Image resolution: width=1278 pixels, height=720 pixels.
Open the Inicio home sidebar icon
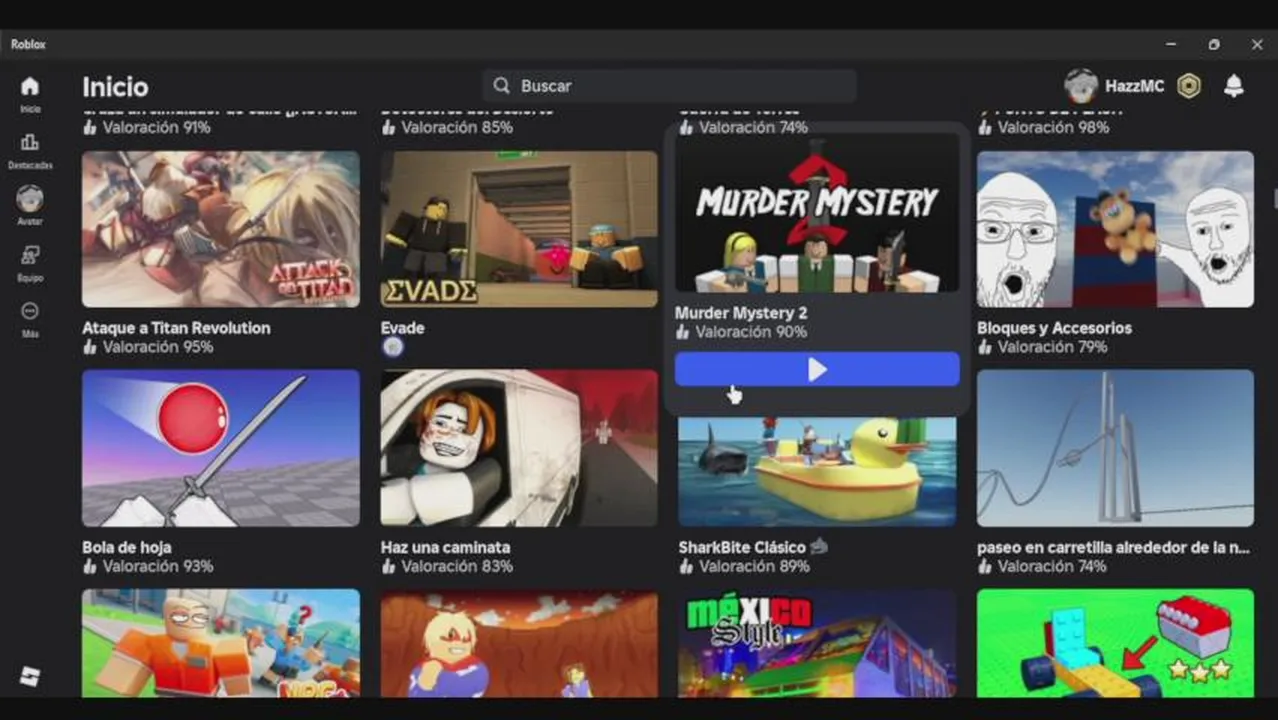click(30, 86)
